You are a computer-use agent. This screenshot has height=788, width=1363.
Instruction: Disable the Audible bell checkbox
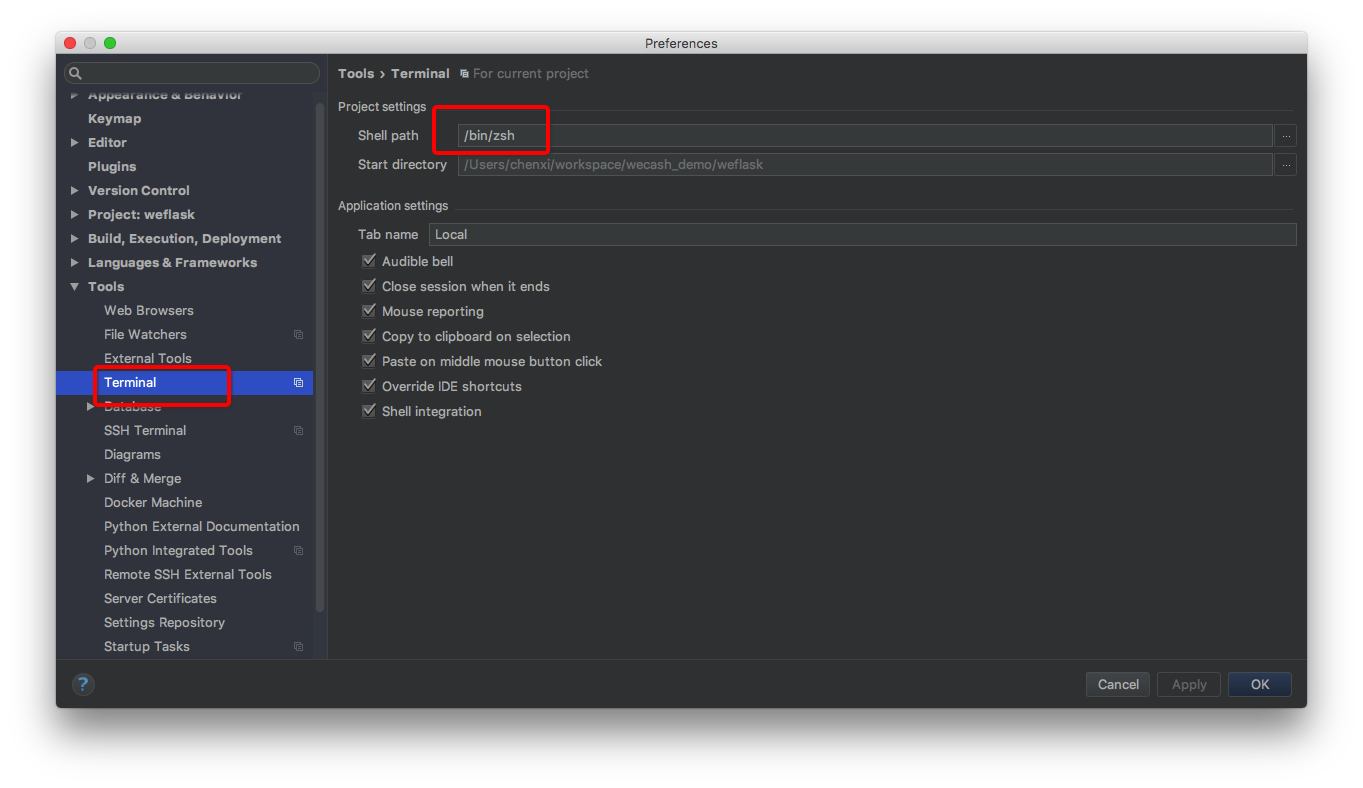[369, 261]
